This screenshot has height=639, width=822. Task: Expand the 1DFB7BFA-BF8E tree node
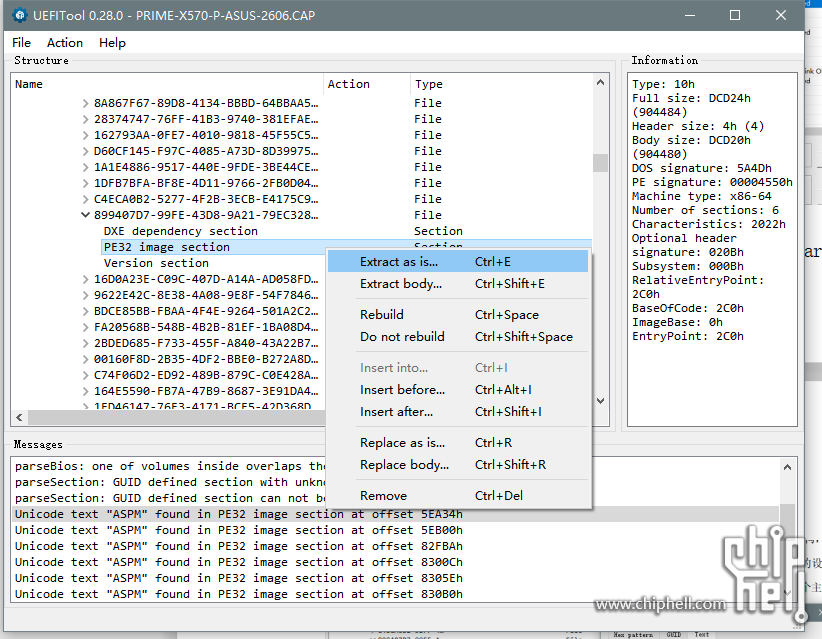[85, 183]
